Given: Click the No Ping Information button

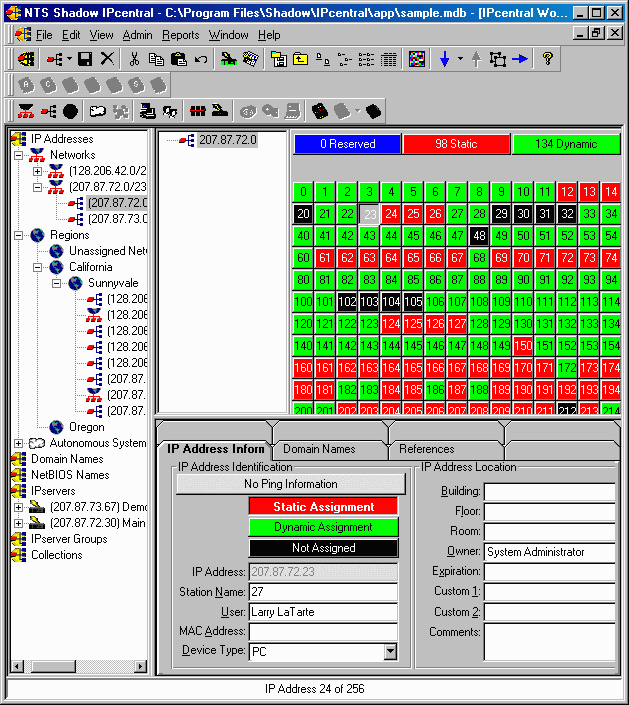Looking at the screenshot, I should point(290,484).
